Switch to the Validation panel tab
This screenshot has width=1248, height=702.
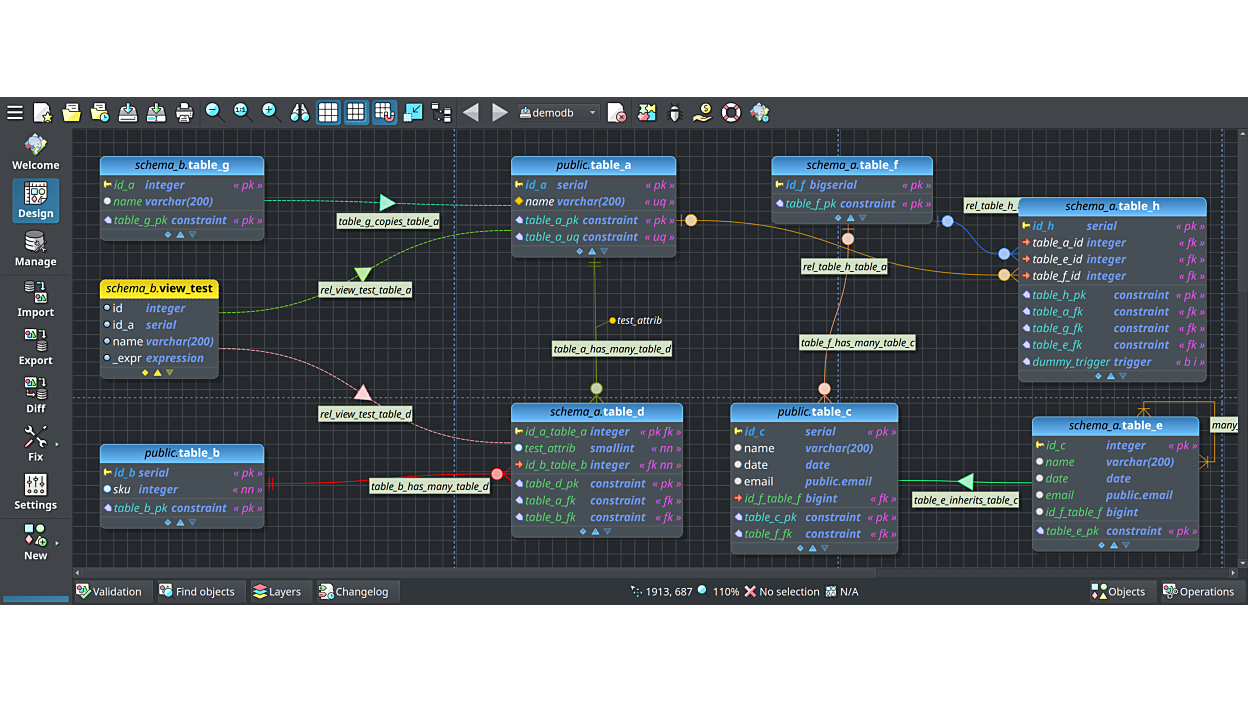pyautogui.click(x=109, y=592)
